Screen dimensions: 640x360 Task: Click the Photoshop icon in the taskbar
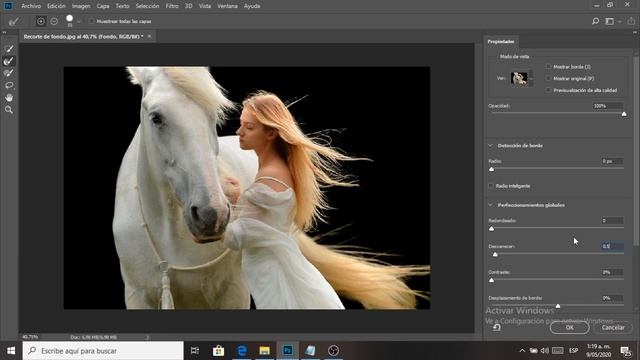287,351
